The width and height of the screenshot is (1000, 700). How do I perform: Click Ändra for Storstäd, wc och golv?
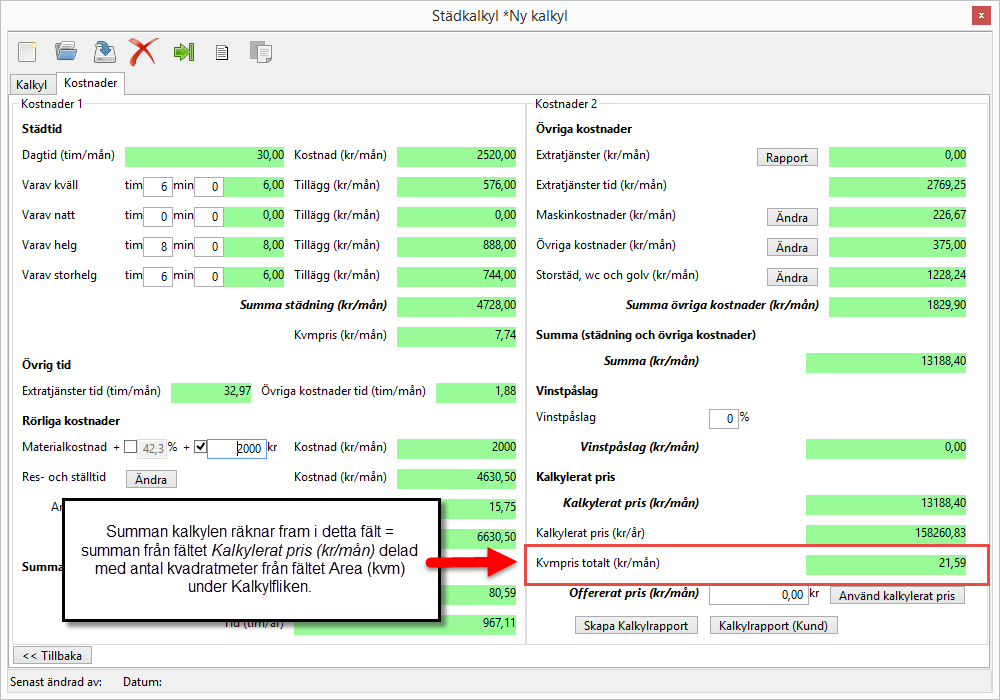pos(792,277)
